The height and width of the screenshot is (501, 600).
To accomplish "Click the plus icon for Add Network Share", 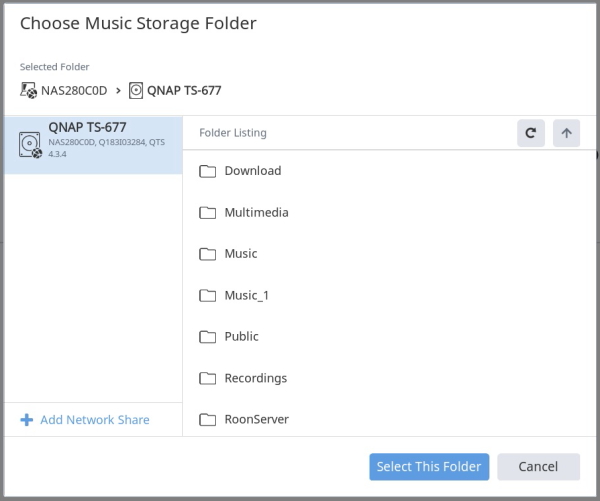I will (x=26, y=420).
